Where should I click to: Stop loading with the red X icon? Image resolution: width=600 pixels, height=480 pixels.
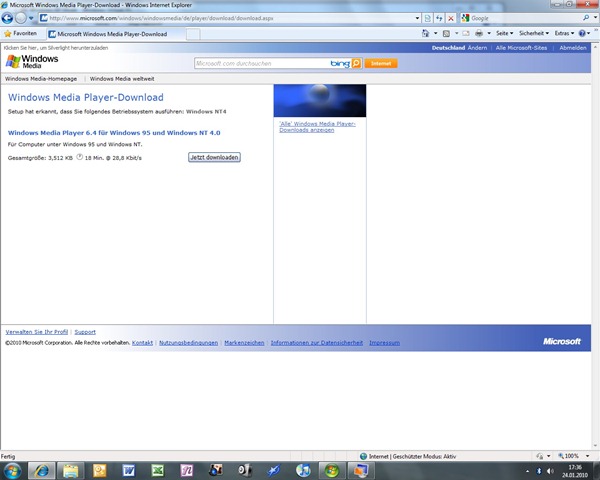[x=451, y=18]
